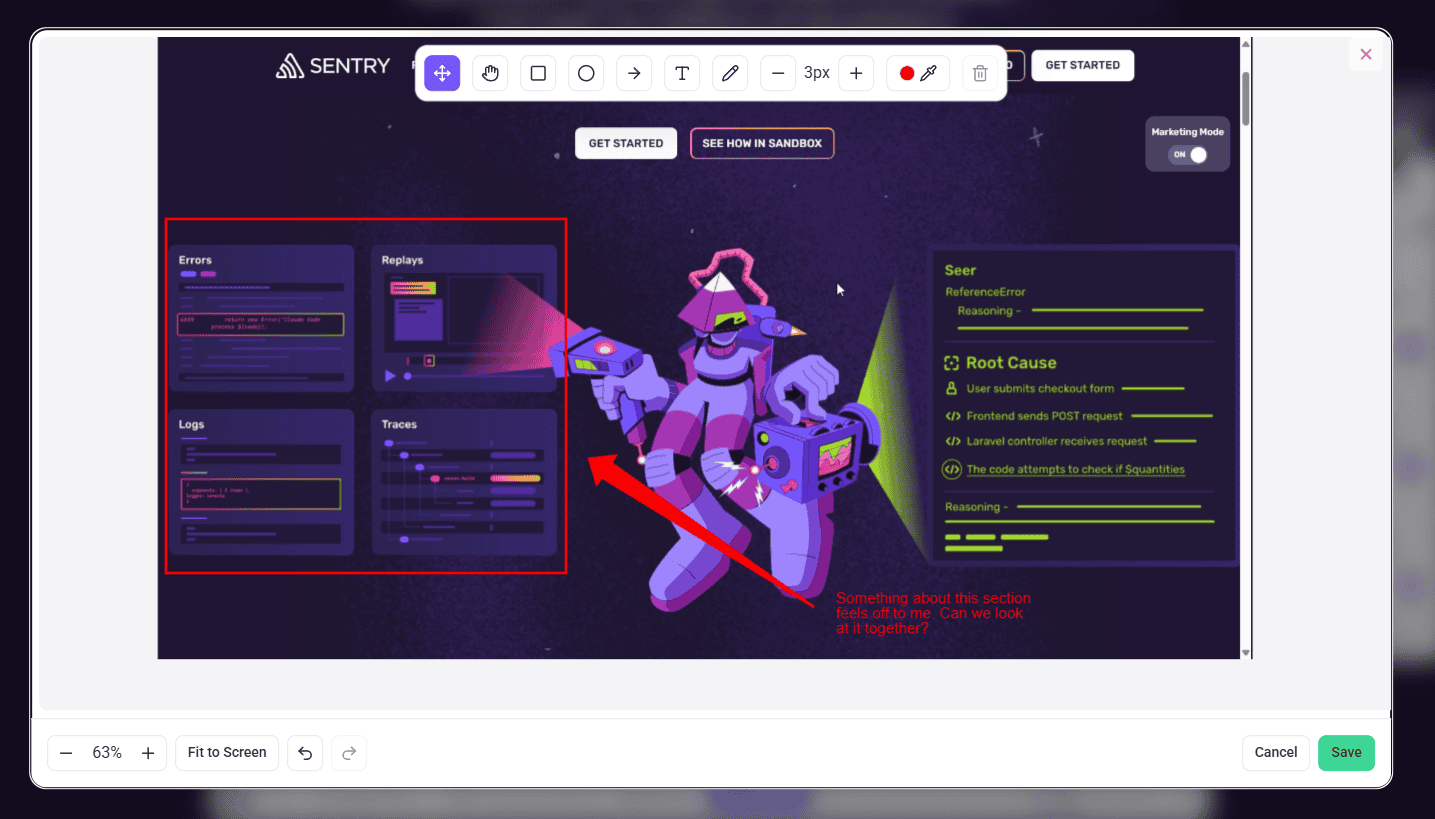Select the Pencil freehand tool
This screenshot has width=1435, height=819.
[x=730, y=73]
